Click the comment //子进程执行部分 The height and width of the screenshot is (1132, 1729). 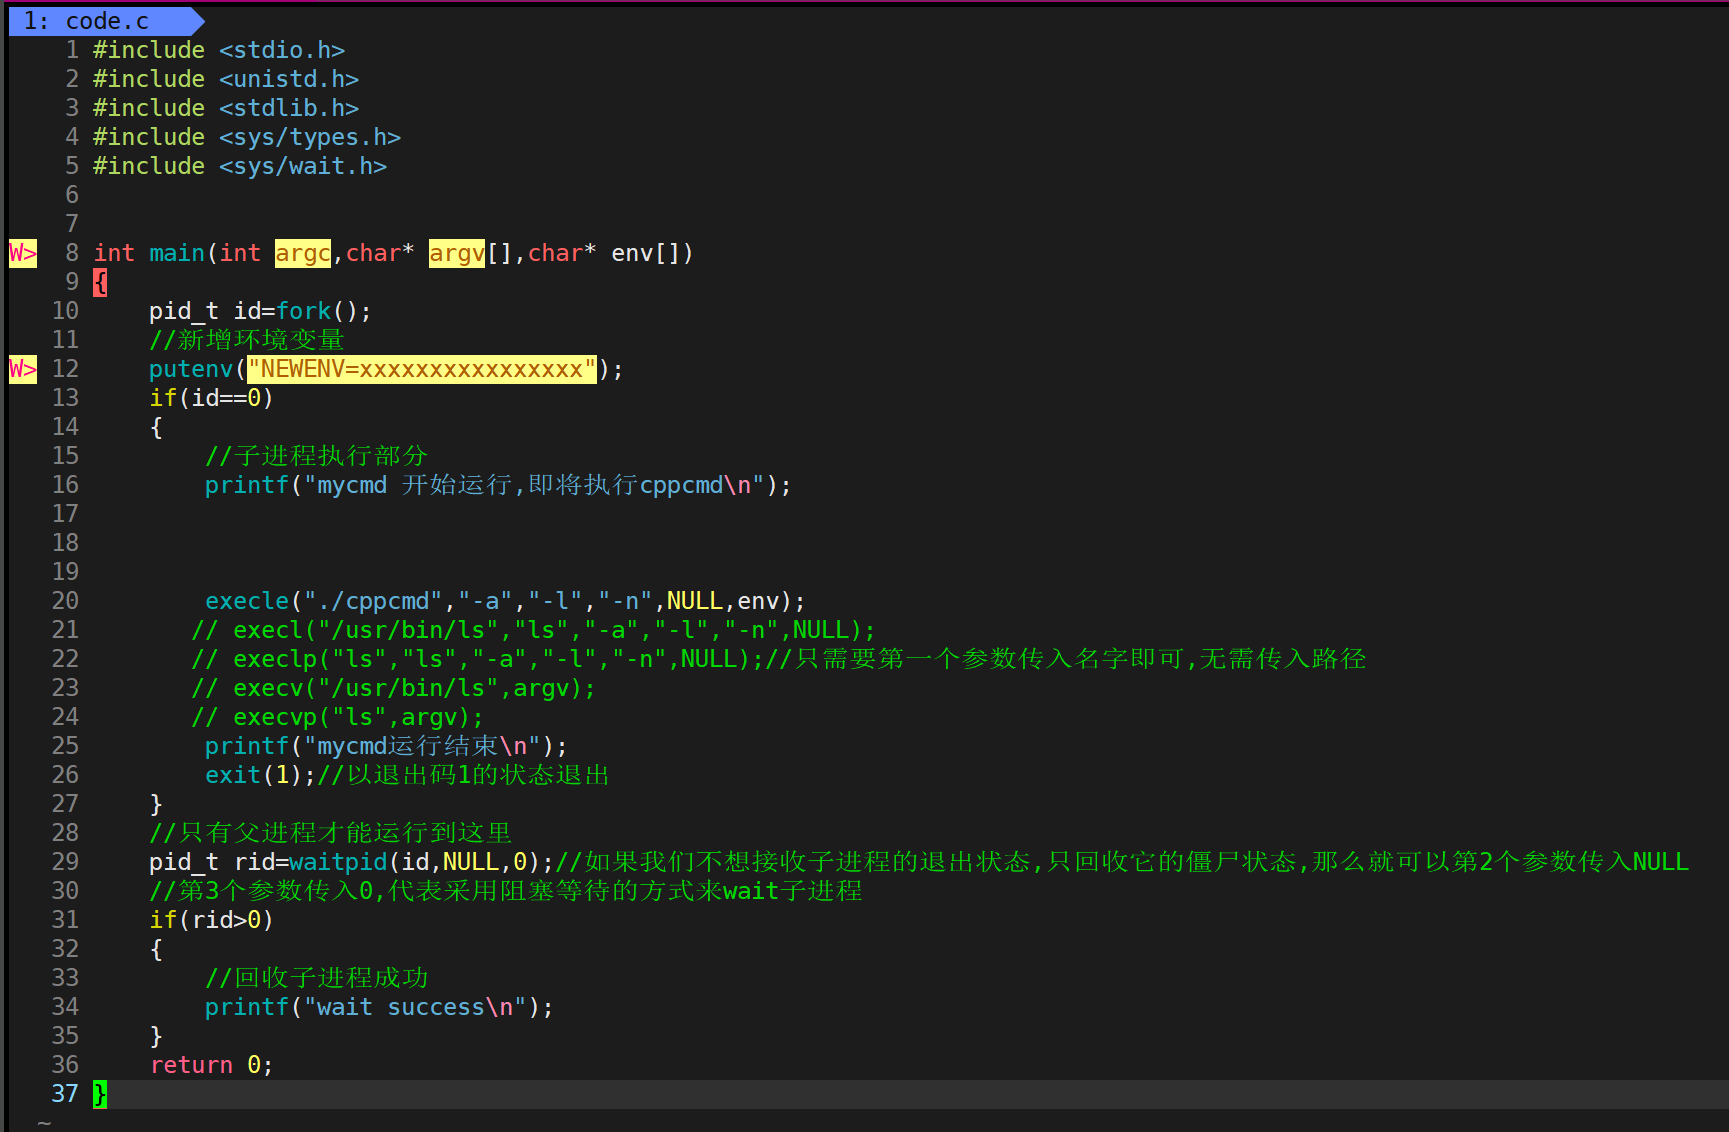[x=317, y=456]
